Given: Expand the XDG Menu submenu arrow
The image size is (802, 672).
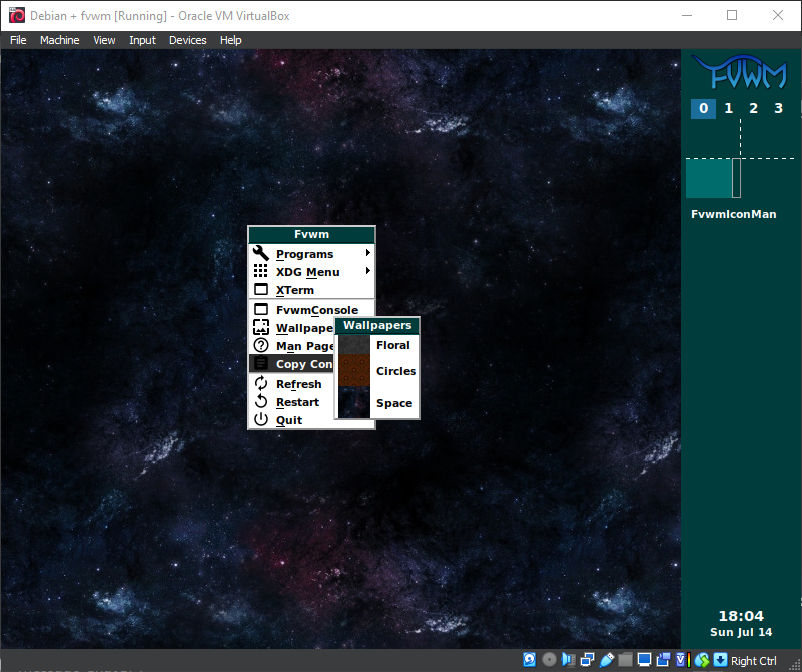Looking at the screenshot, I should tap(368, 272).
